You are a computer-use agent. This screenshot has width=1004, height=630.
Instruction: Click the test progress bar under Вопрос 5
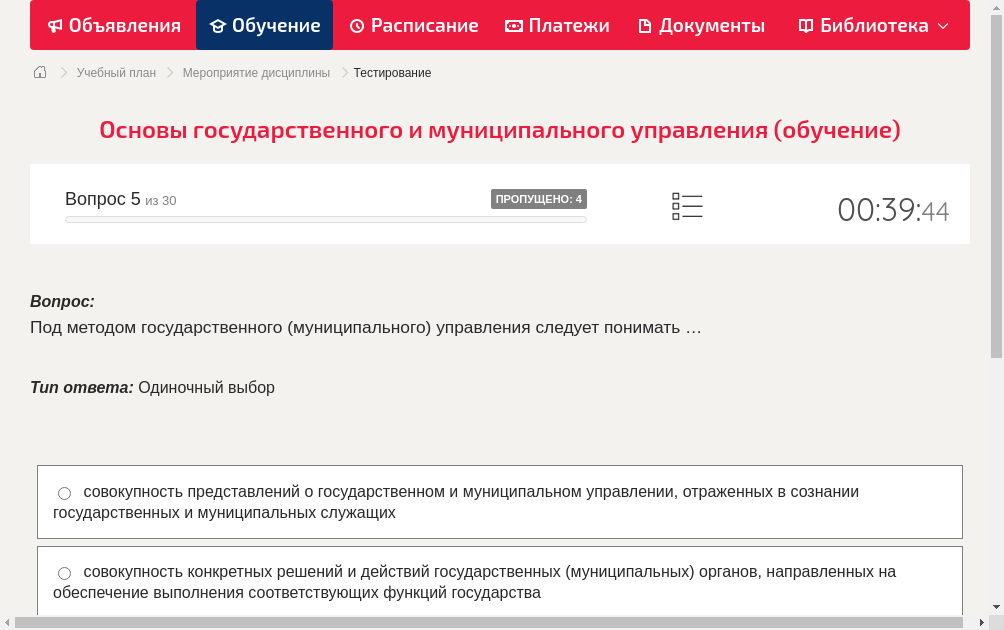click(326, 219)
